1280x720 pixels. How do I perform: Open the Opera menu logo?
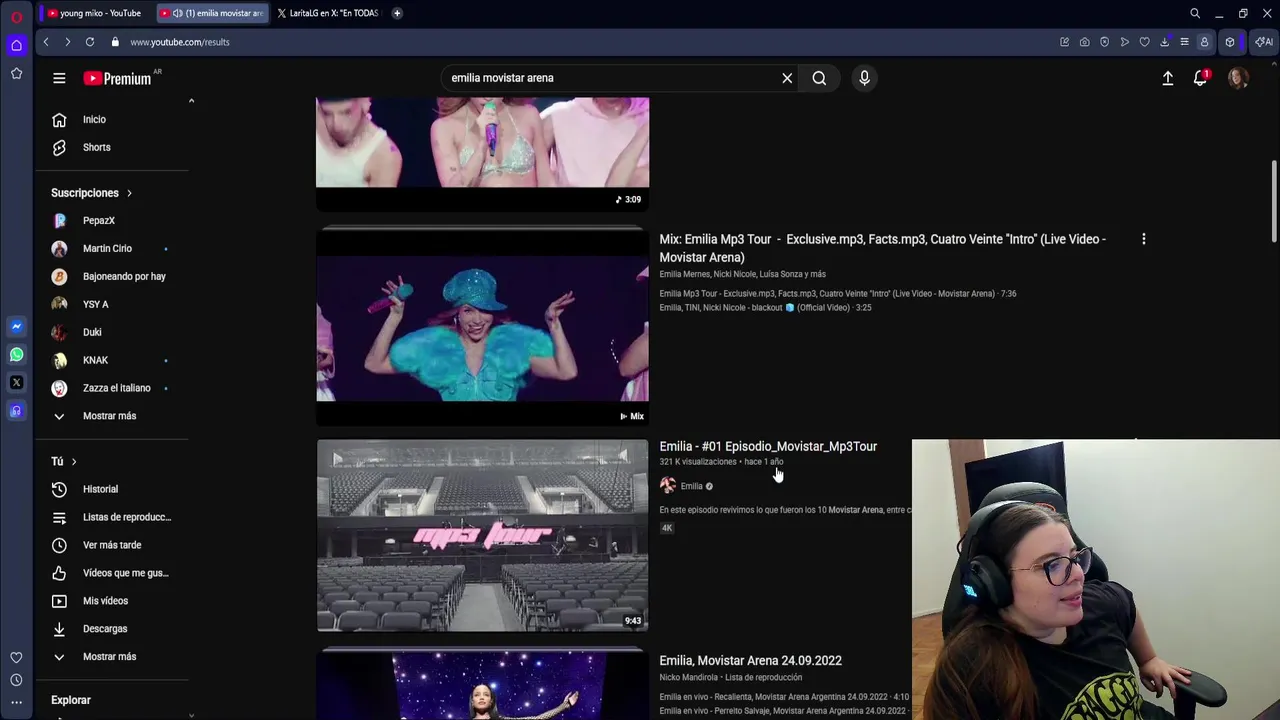pyautogui.click(x=16, y=17)
